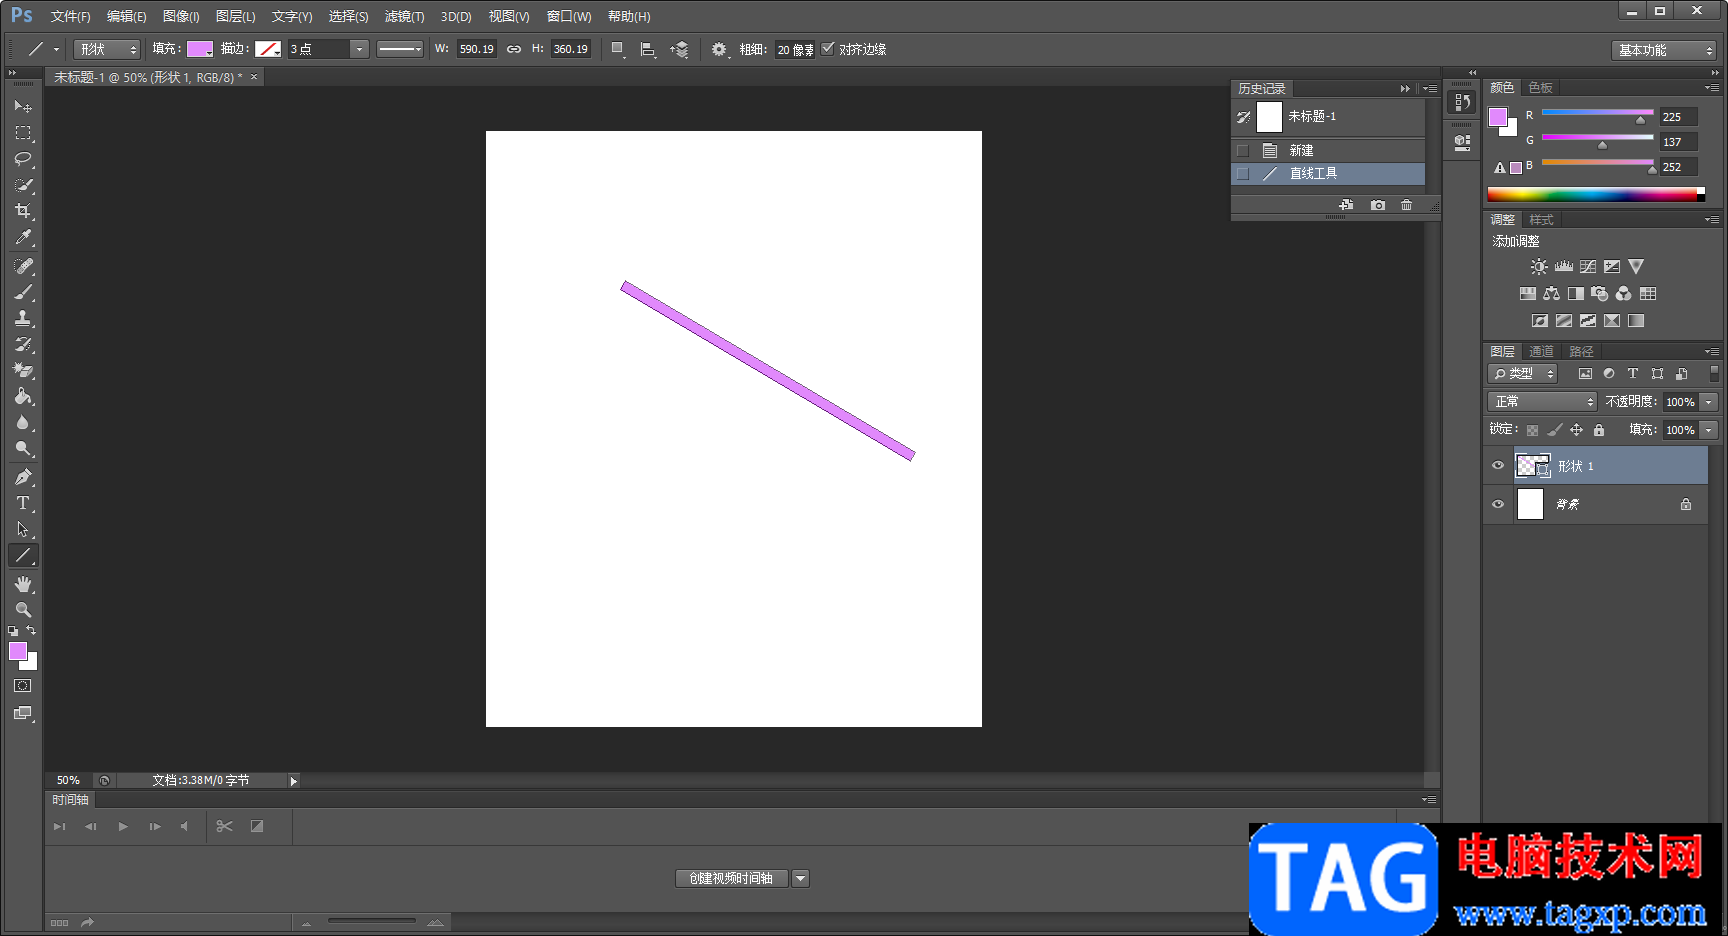1728x936 pixels.
Task: Lock layer position
Action: click(x=1576, y=430)
